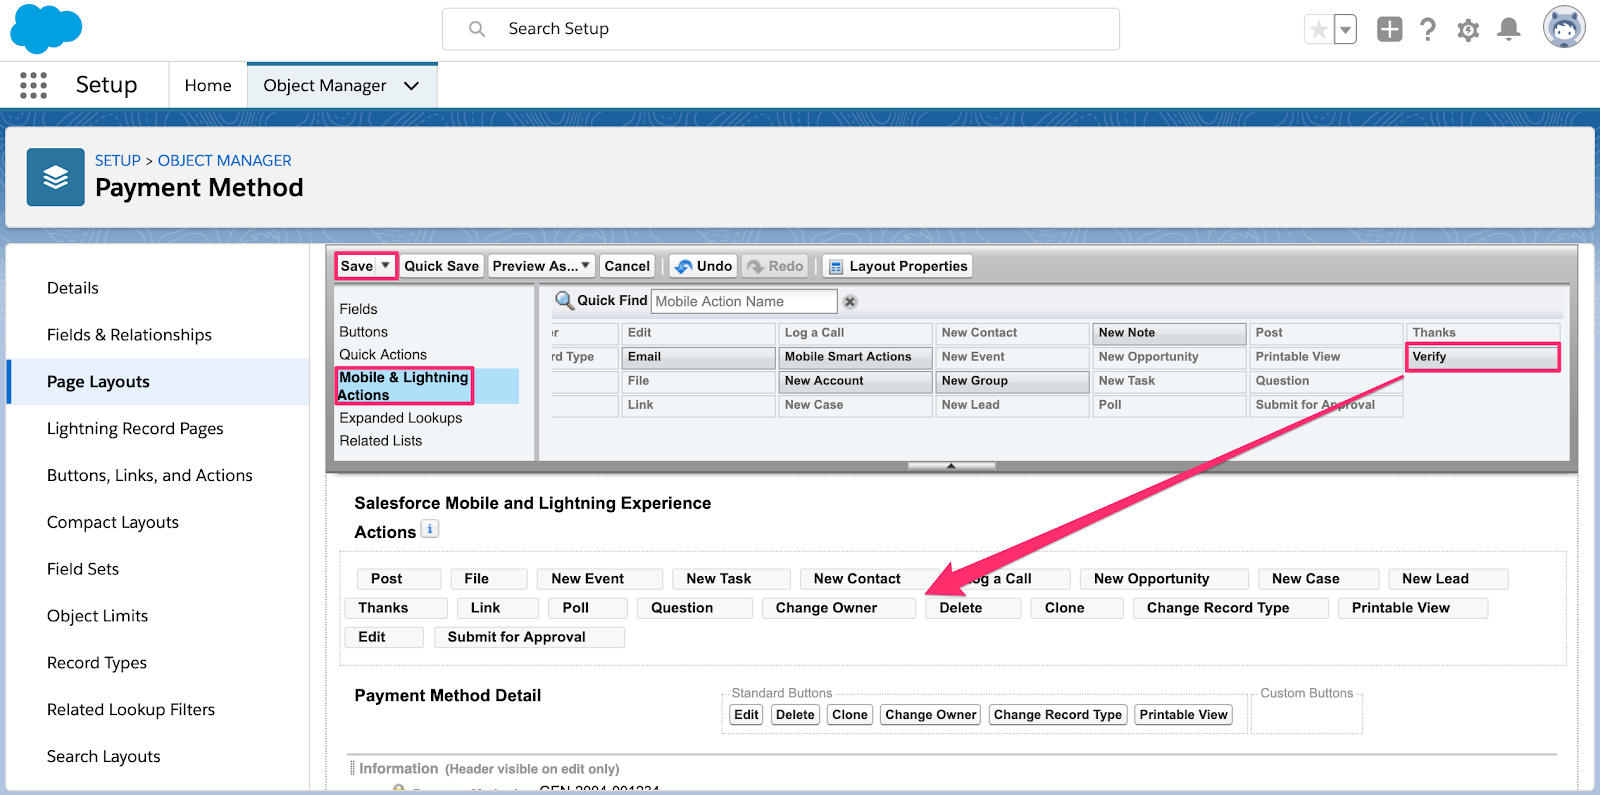1600x795 pixels.
Task: Switch to the Home tab
Action: coord(208,86)
